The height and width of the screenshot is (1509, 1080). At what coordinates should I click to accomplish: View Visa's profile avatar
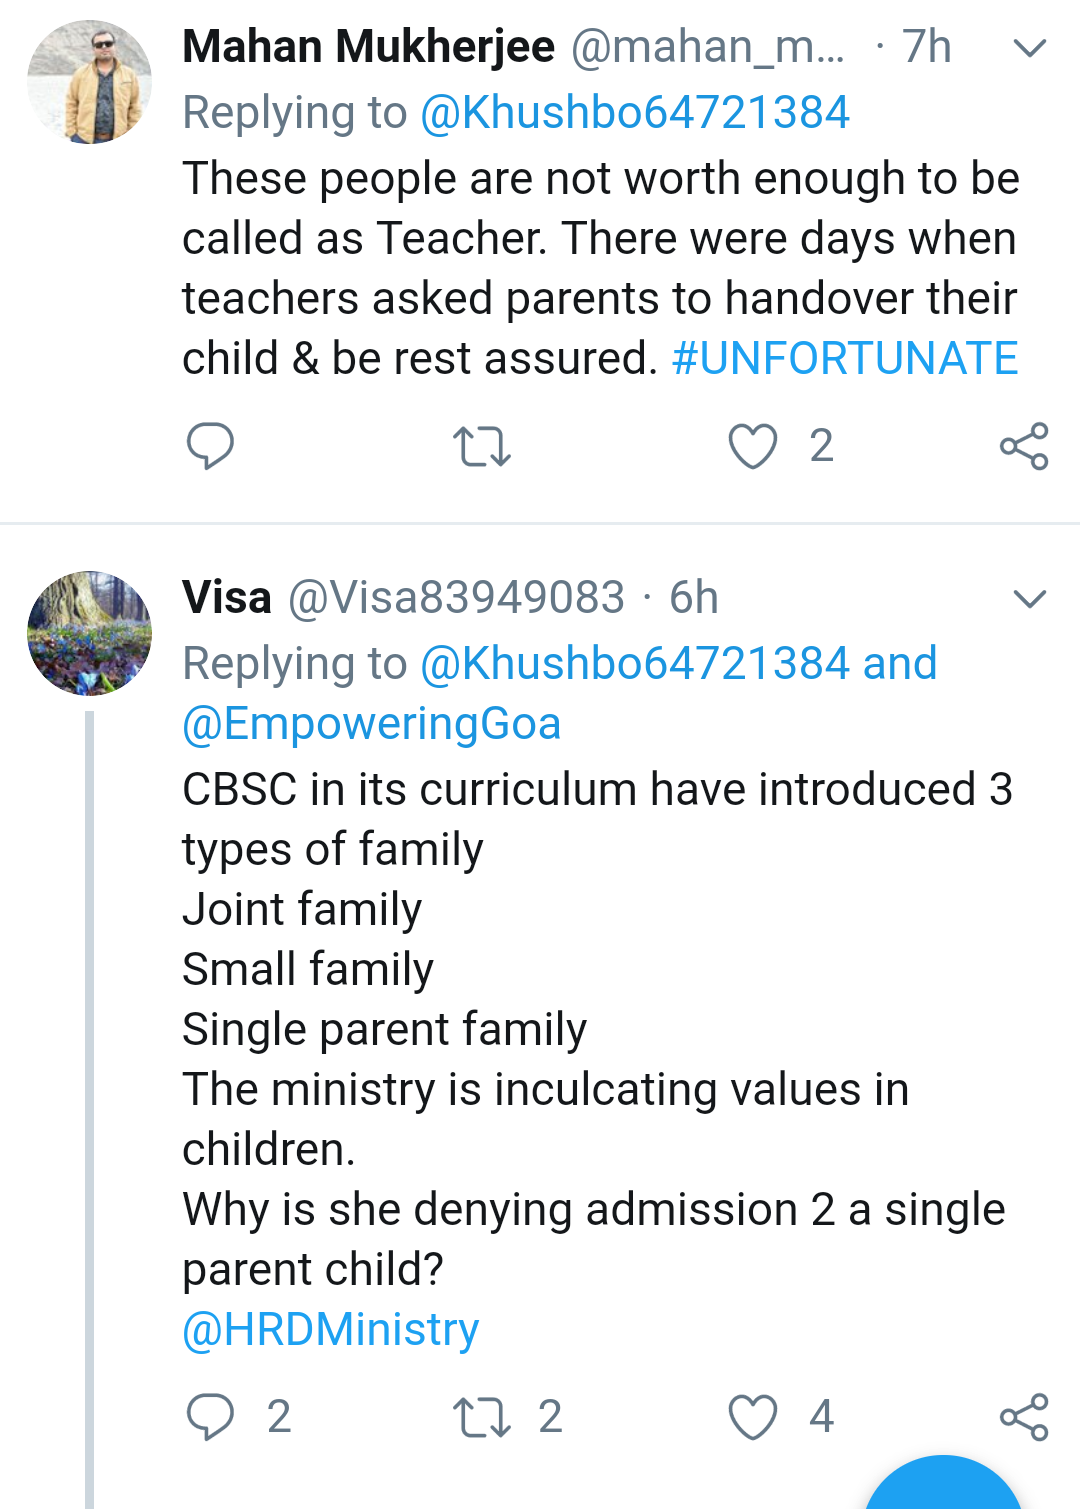pos(90,633)
